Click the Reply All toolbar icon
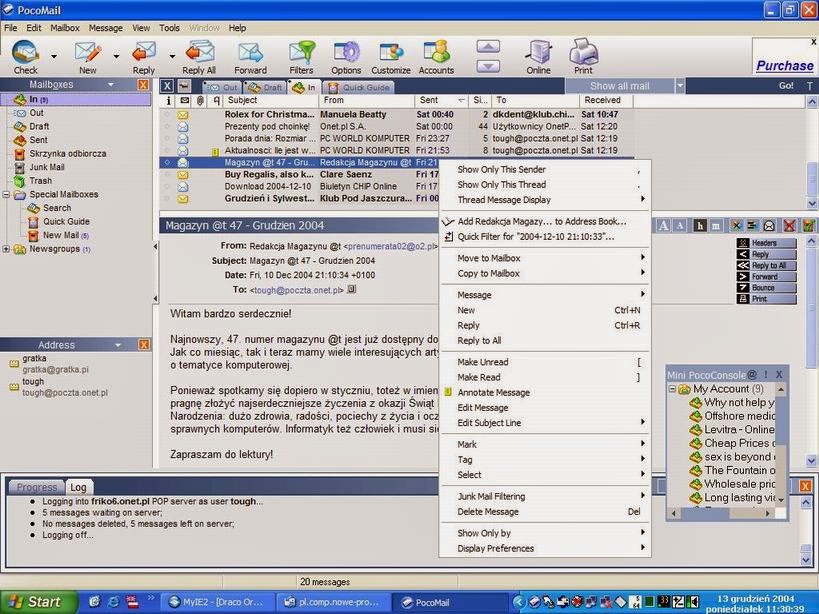The width and height of the screenshot is (819, 614). pyautogui.click(x=199, y=52)
